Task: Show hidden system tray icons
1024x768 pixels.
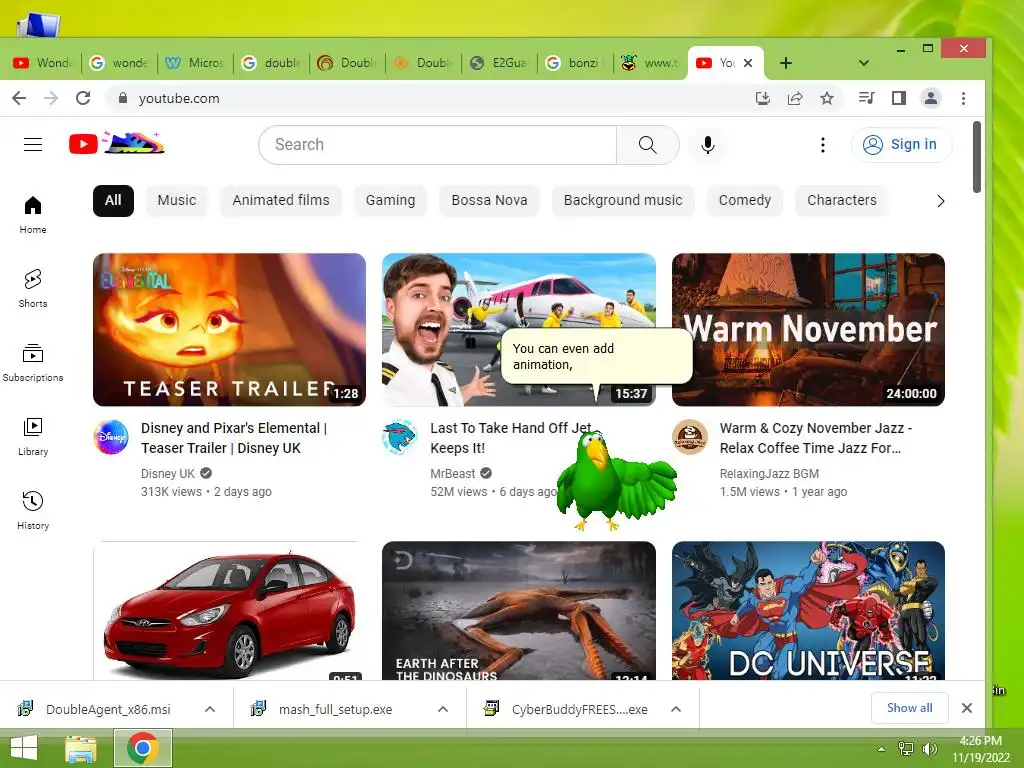Action: click(x=882, y=749)
